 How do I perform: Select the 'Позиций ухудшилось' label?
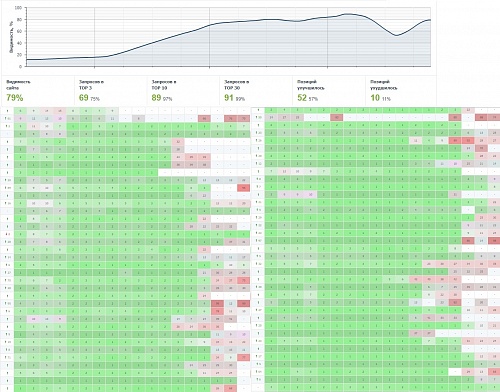point(384,85)
